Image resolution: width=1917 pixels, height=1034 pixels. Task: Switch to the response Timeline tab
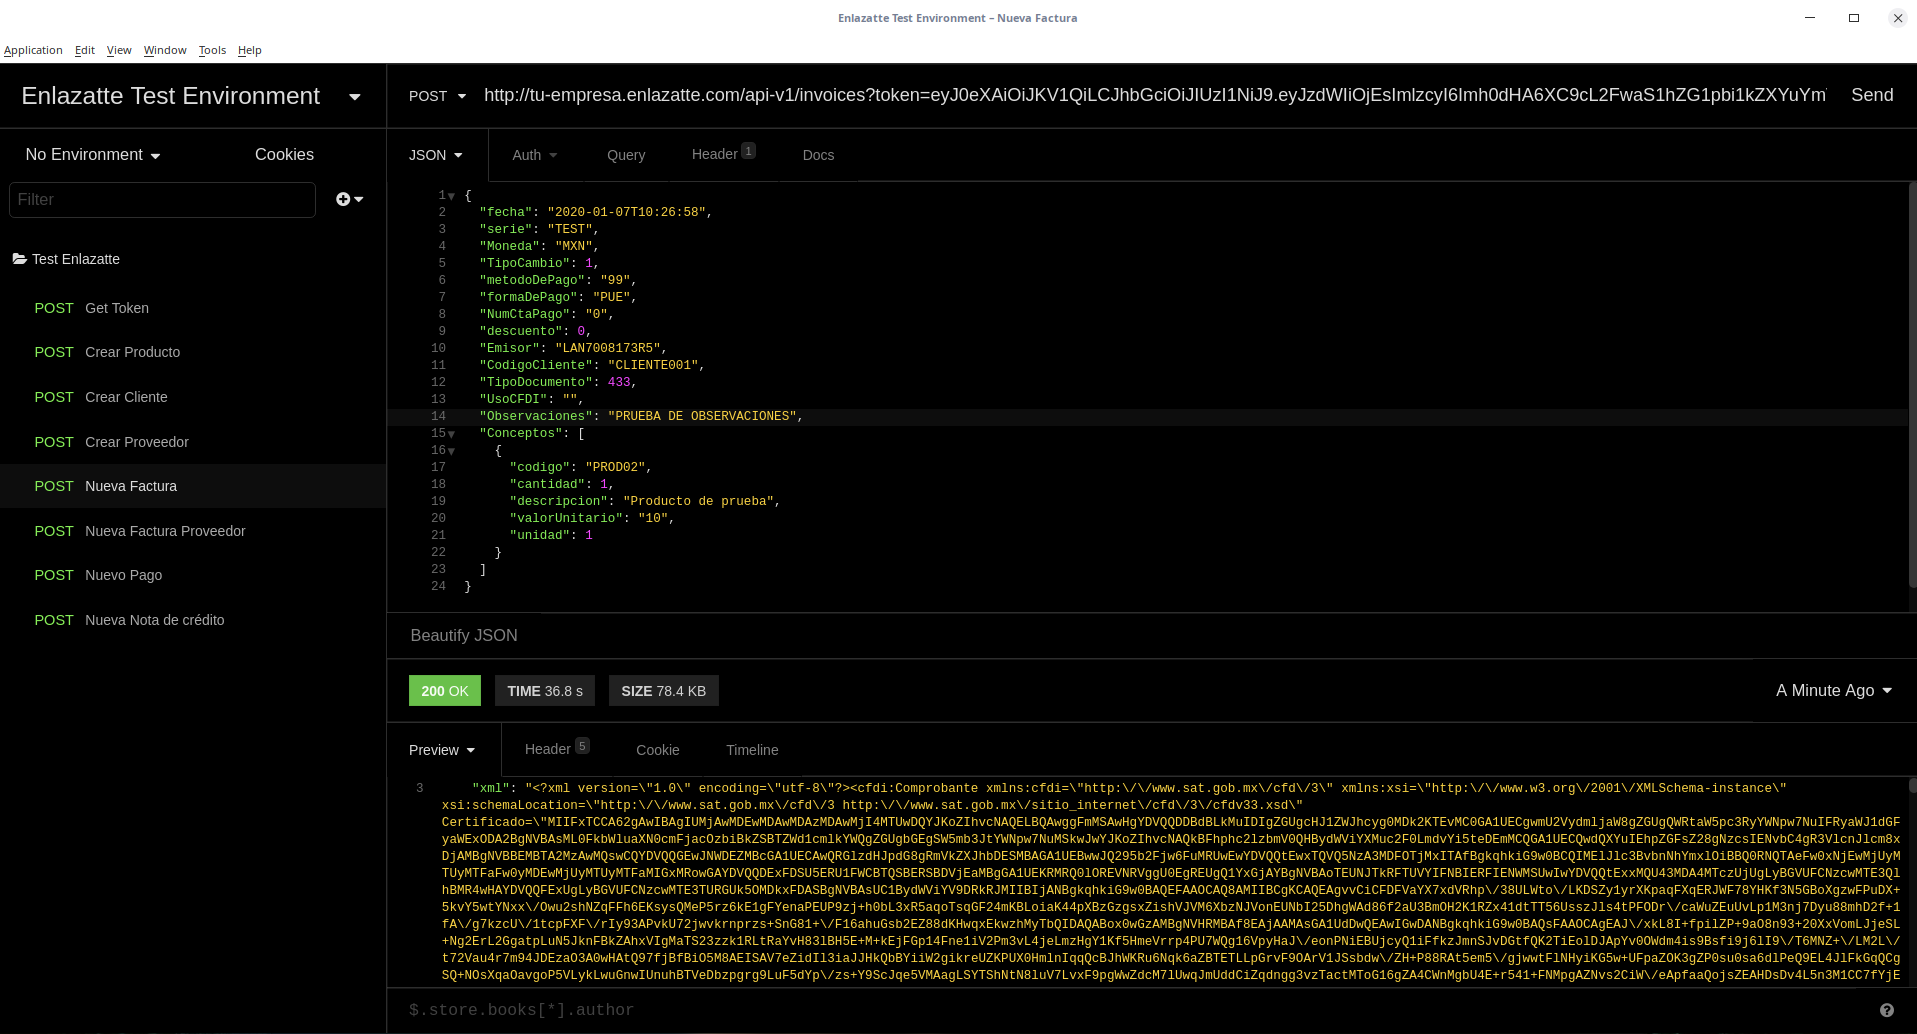752,750
